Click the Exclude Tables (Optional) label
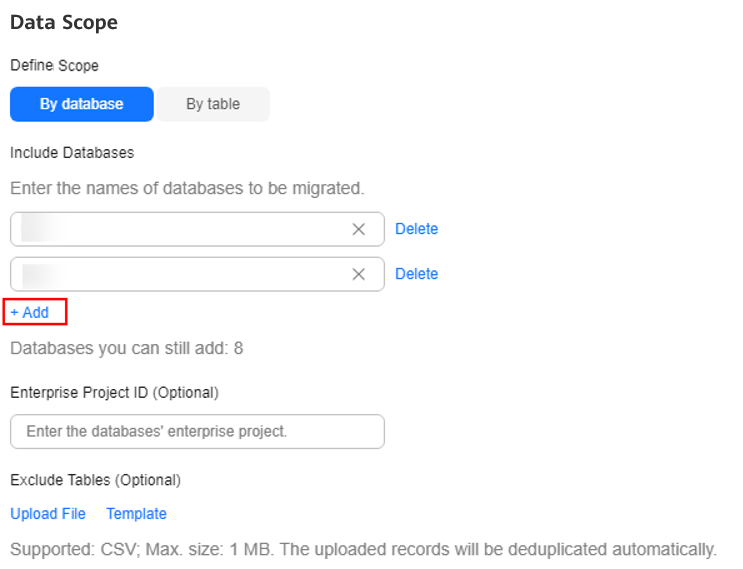The image size is (743, 569). pyautogui.click(x=95, y=480)
